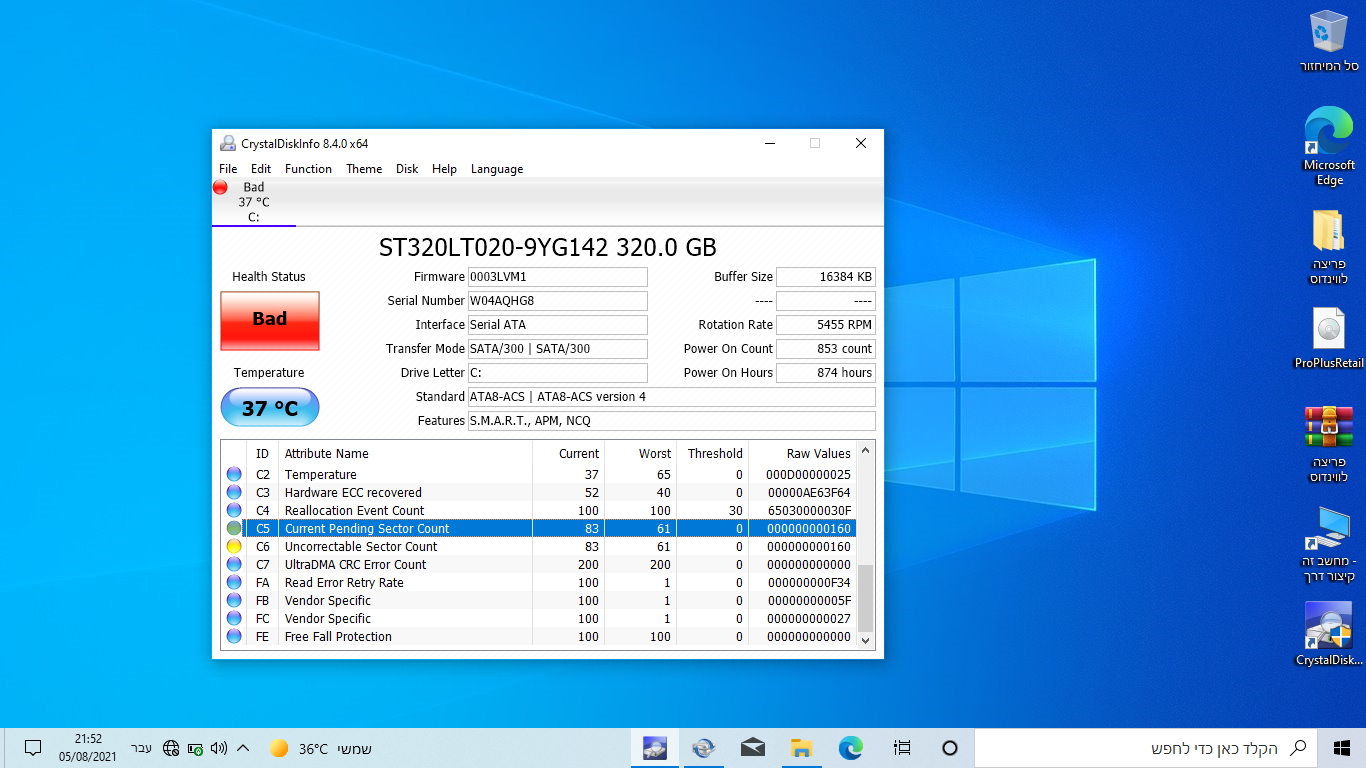The width and height of the screenshot is (1366, 768).
Task: Click the 37 °C temperature button
Action: coord(270,408)
